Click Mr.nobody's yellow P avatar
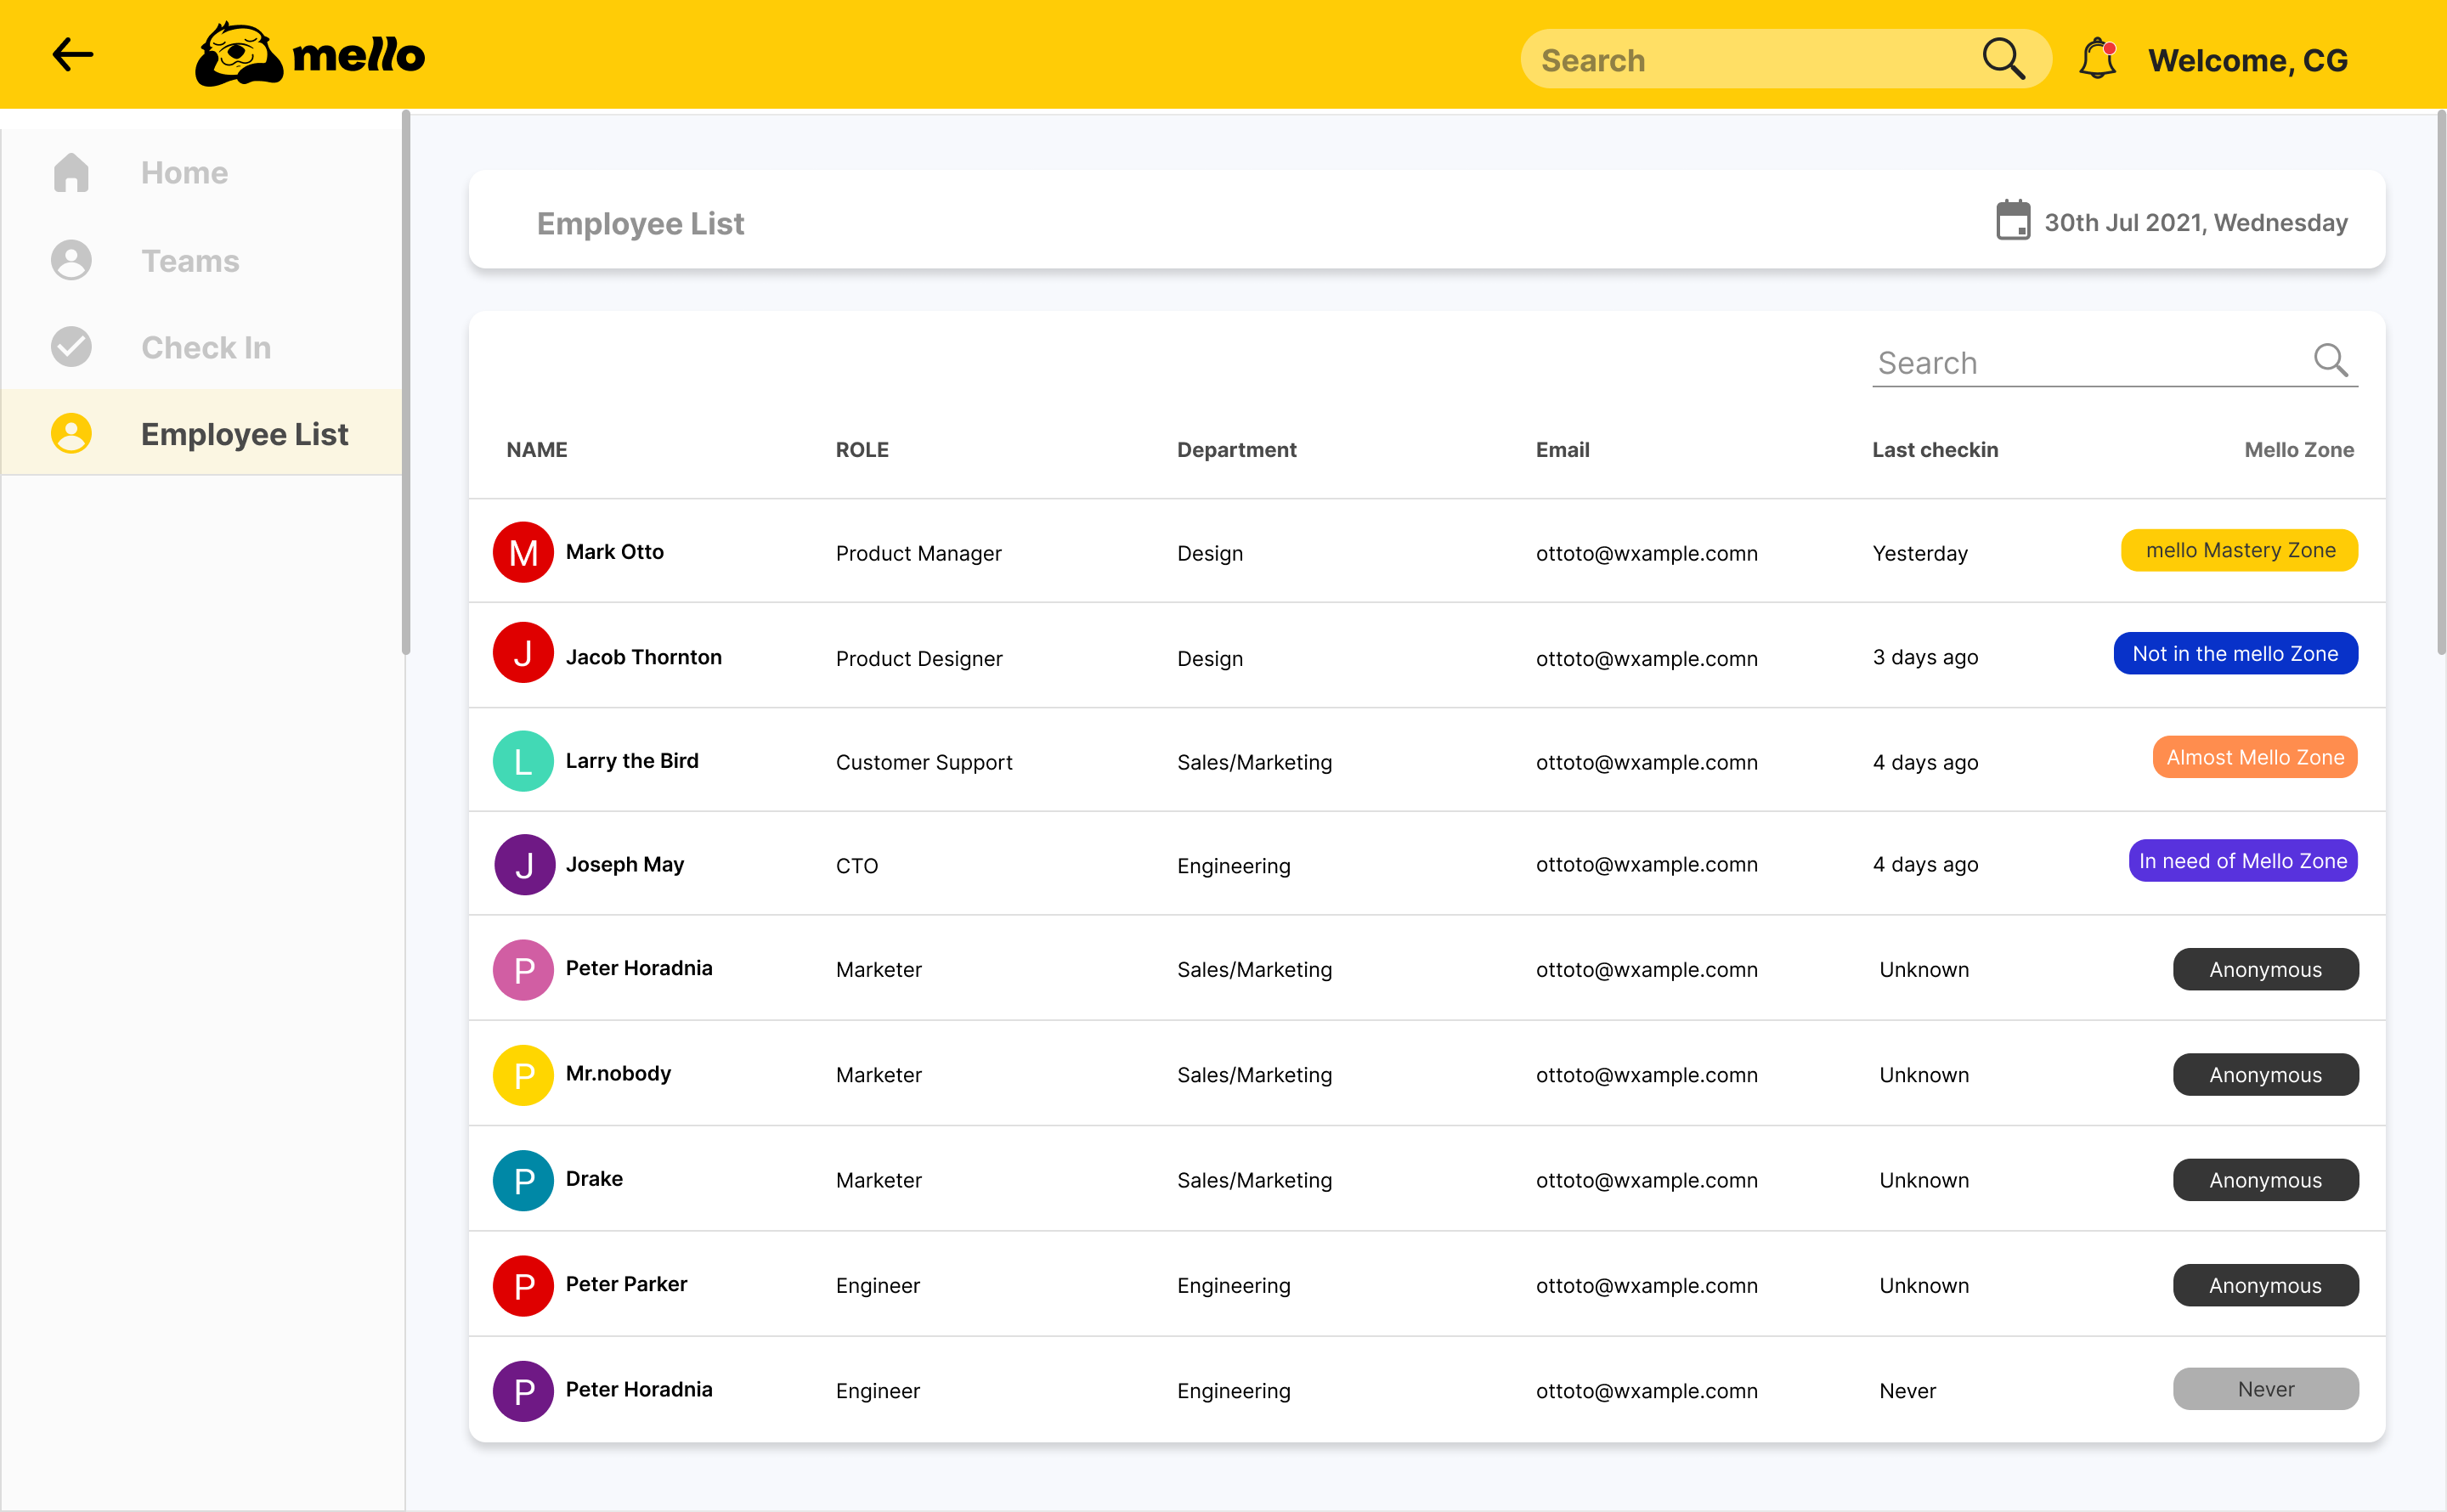Viewport: 2447px width, 1512px height. (x=523, y=1075)
